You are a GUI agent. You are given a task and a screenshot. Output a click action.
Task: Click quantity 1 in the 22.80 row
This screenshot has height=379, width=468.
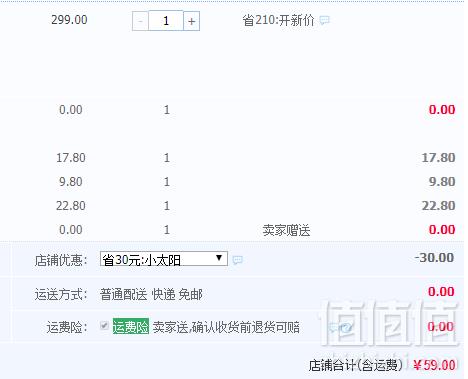tap(167, 206)
